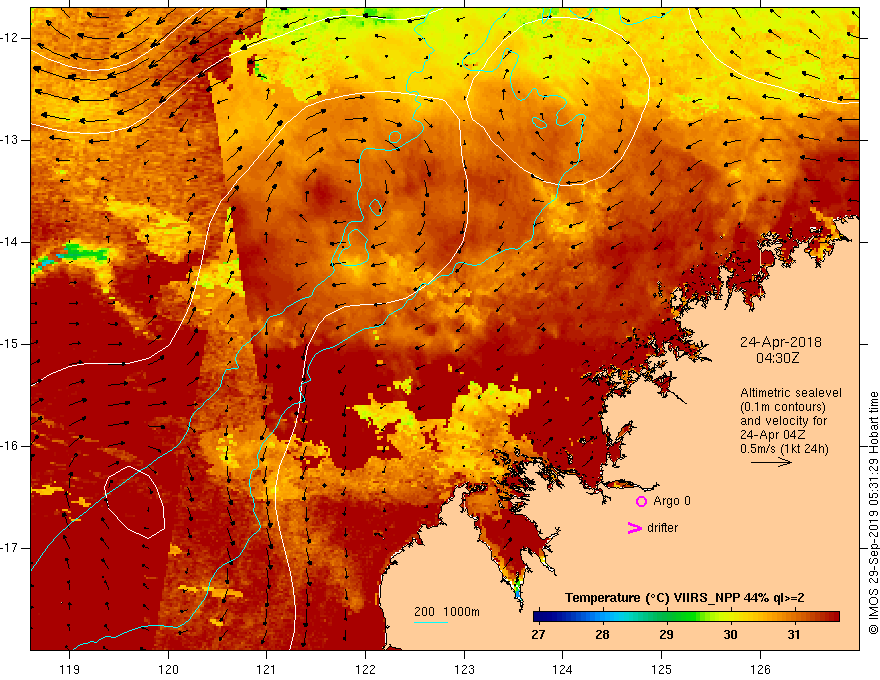
Task: Click the time label 04:30Z
Action: 777,358
